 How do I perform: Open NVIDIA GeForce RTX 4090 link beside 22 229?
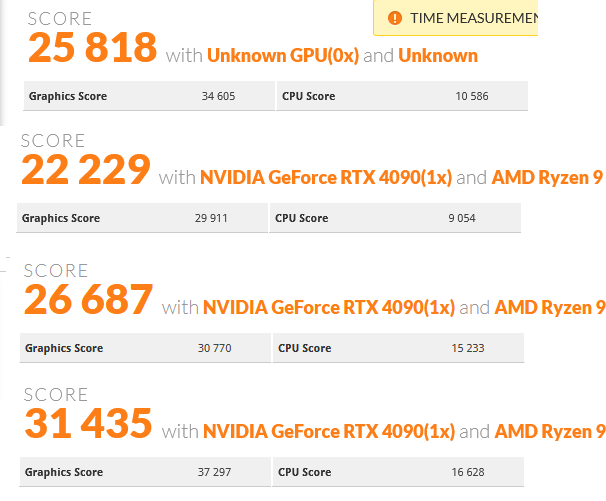(x=326, y=177)
